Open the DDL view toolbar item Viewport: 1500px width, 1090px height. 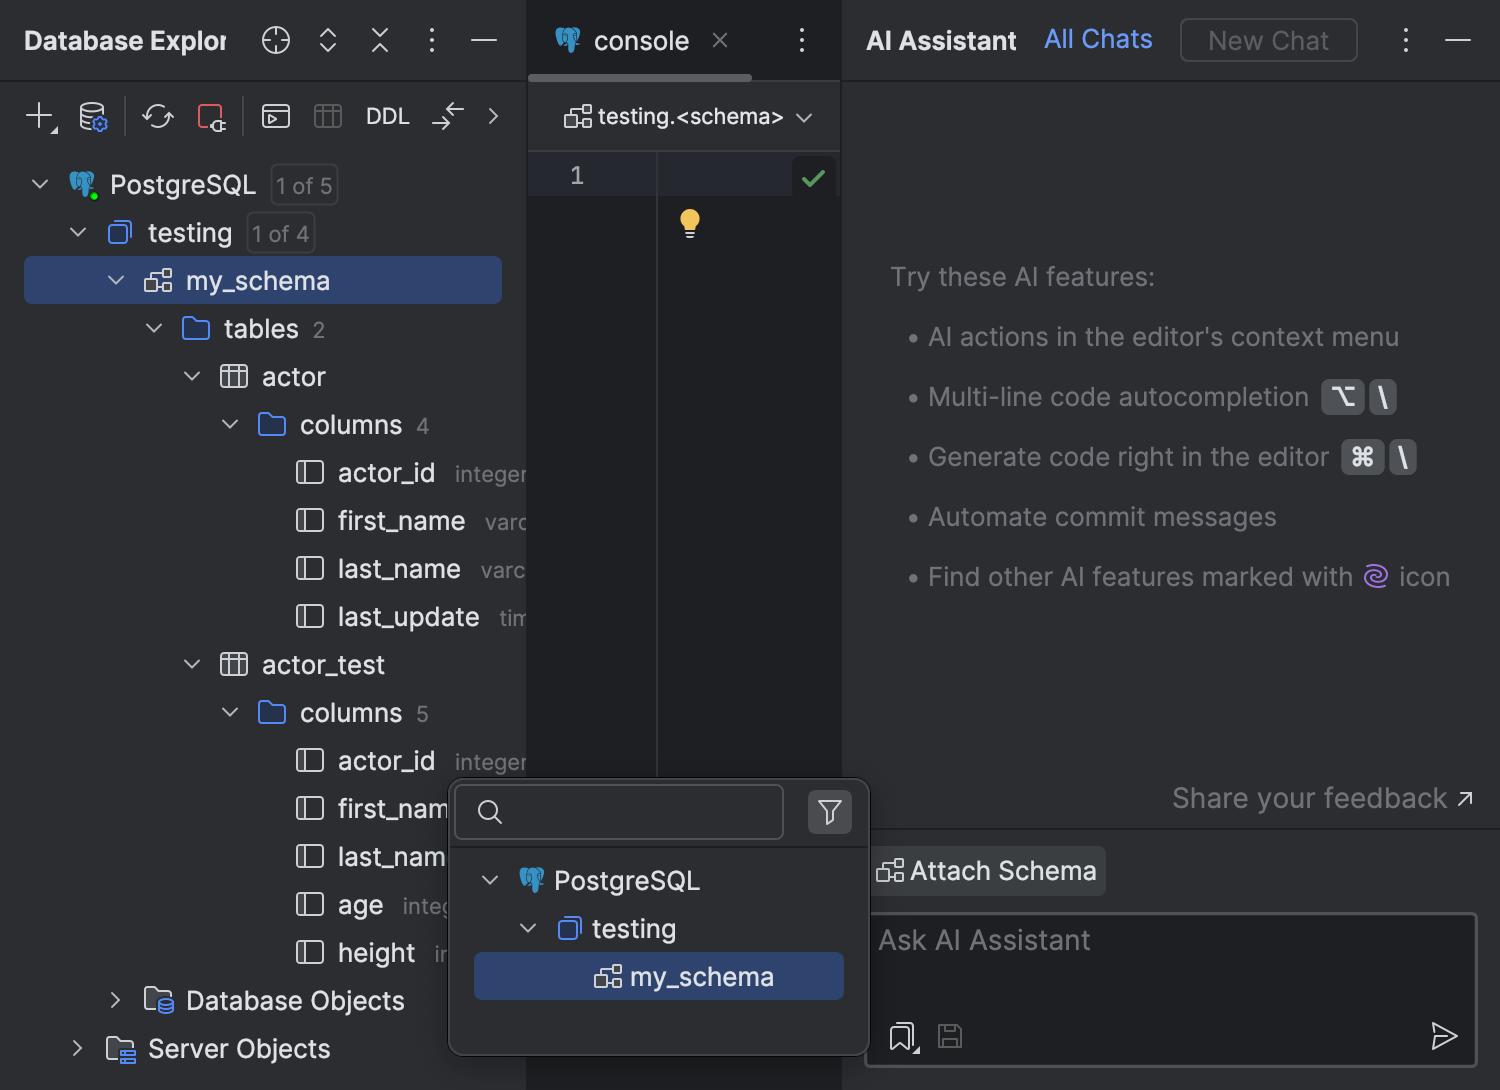[387, 116]
